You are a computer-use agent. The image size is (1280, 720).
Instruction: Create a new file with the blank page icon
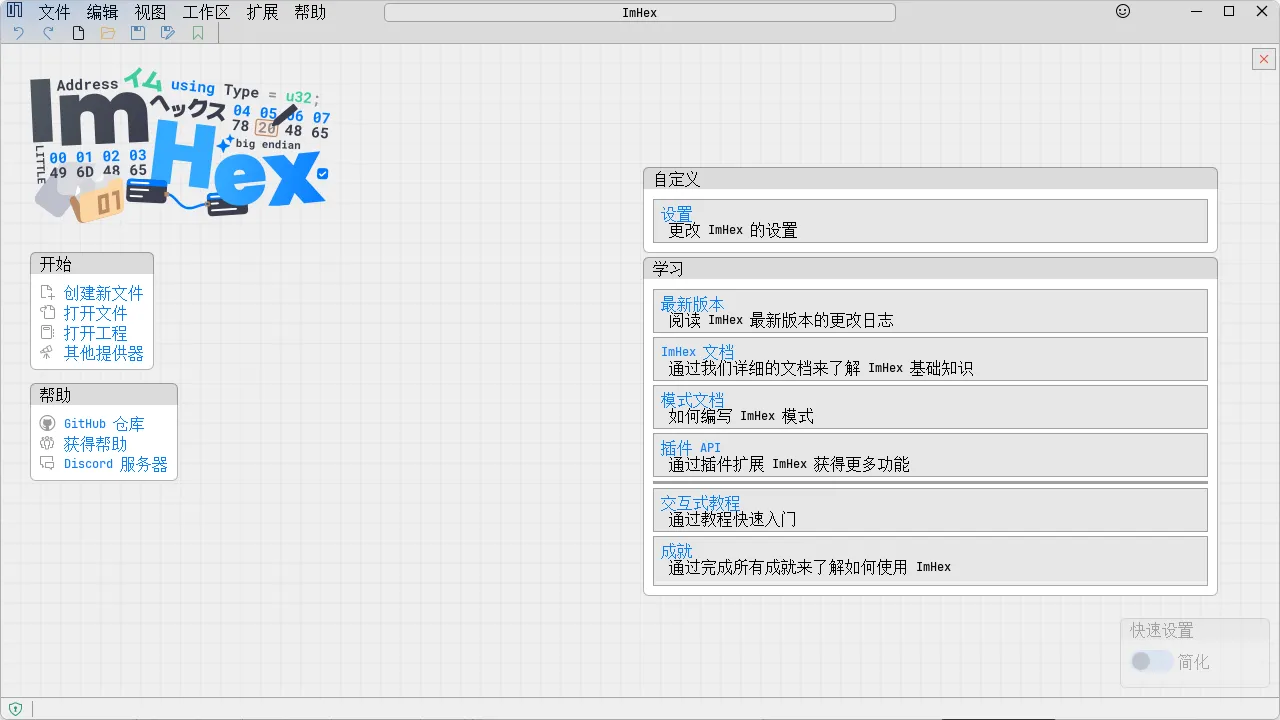78,33
